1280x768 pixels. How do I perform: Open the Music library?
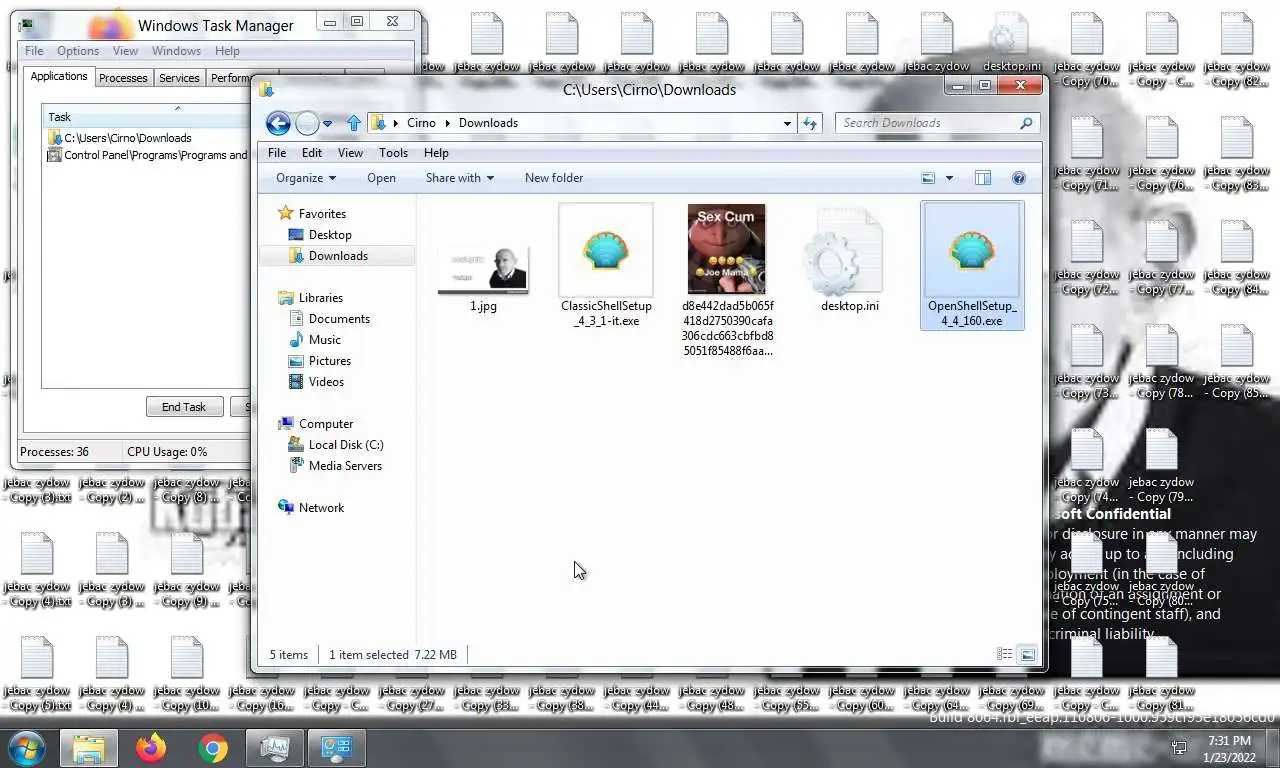[324, 339]
